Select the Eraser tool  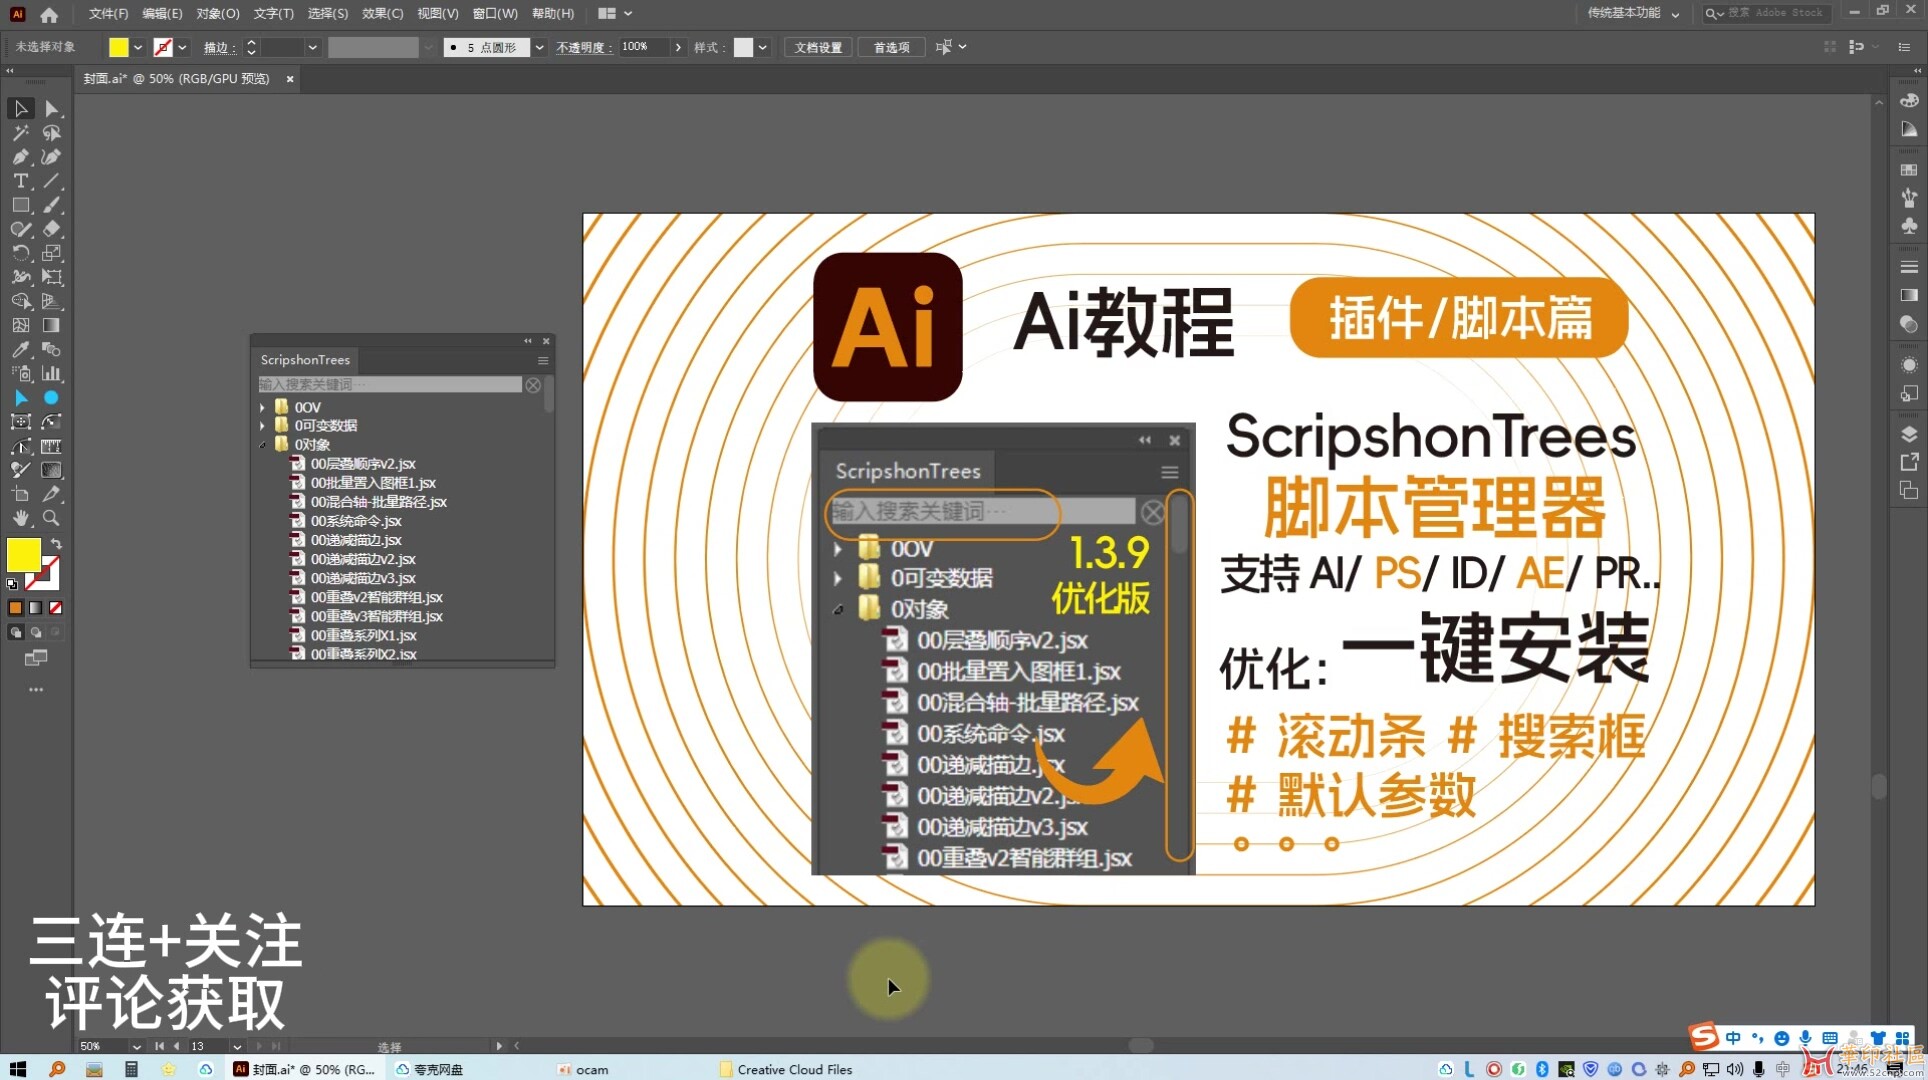pyautogui.click(x=52, y=229)
